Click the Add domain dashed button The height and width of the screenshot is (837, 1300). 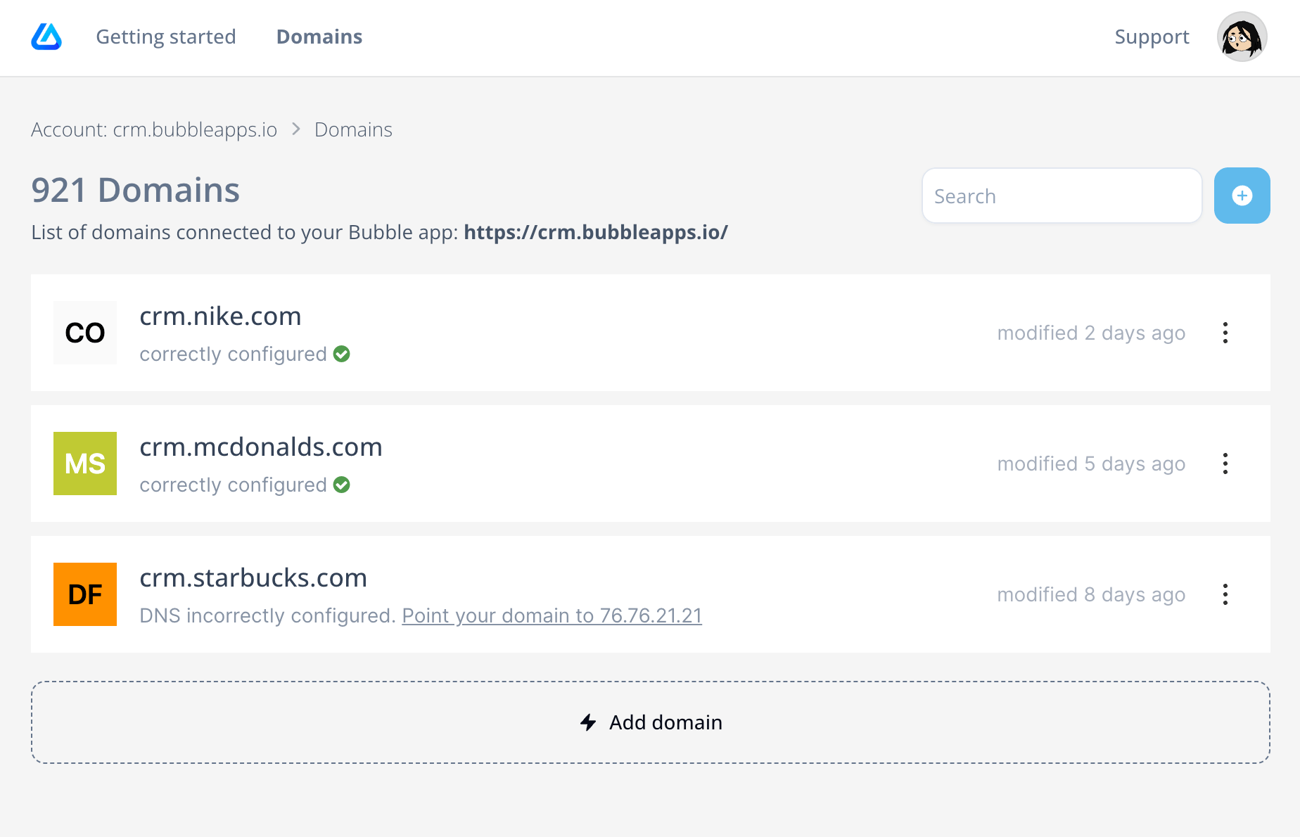(651, 722)
